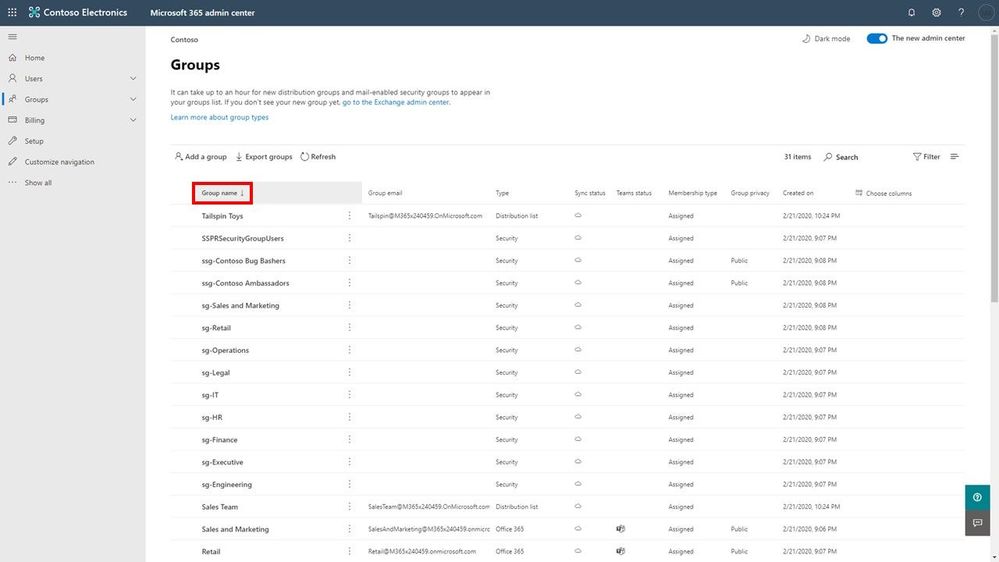This screenshot has width=999, height=562.
Task: Sort by Type column header
Action: click(502, 193)
